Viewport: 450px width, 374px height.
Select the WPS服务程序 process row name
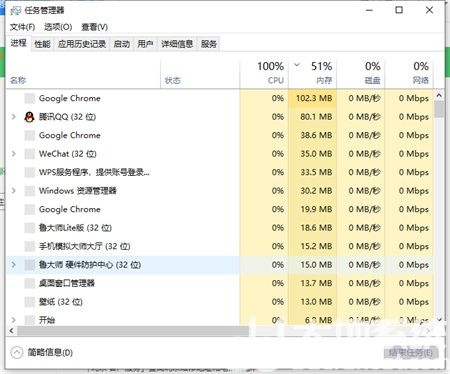pos(94,172)
